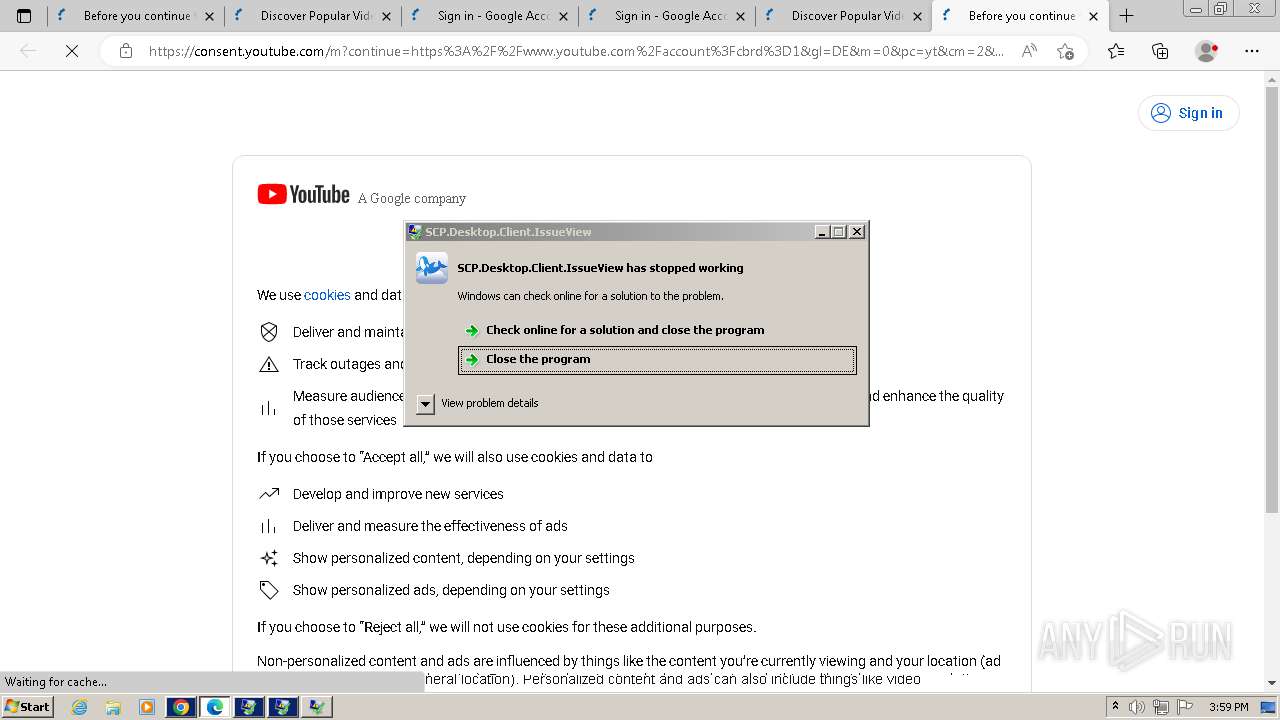Open Action Center flag tray icon

(1185, 707)
